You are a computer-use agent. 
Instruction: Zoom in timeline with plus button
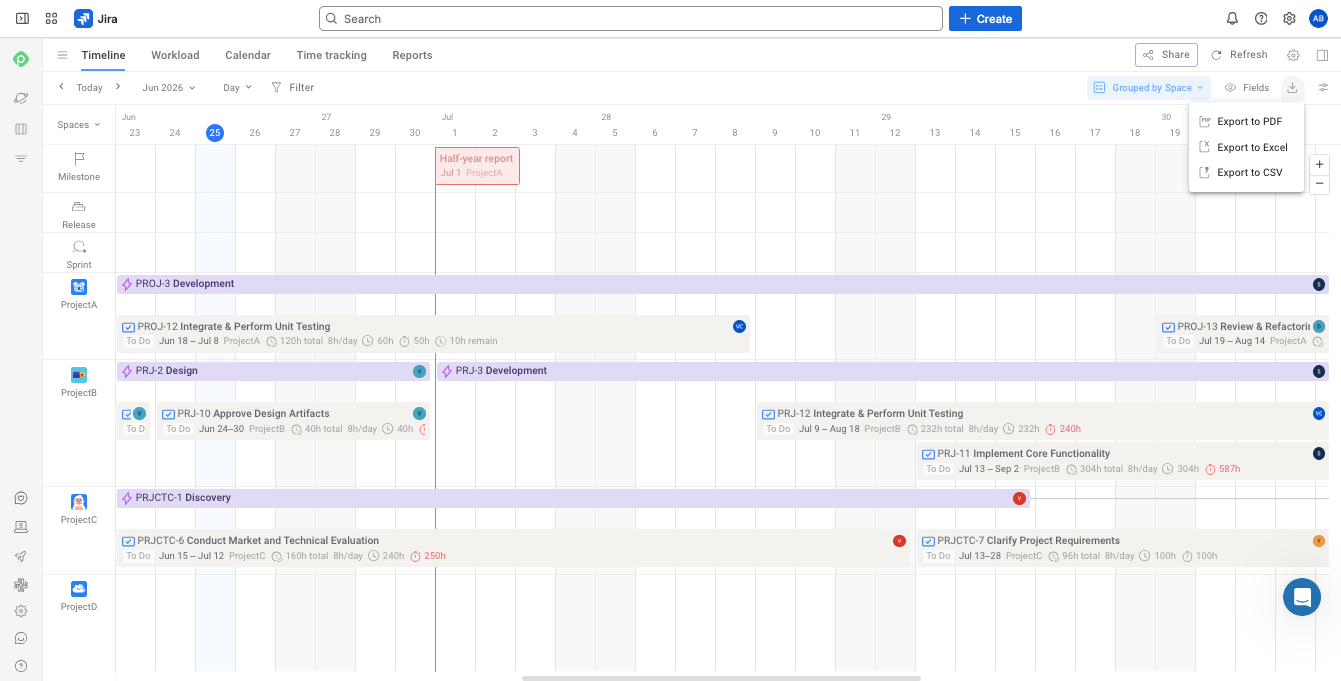point(1320,164)
